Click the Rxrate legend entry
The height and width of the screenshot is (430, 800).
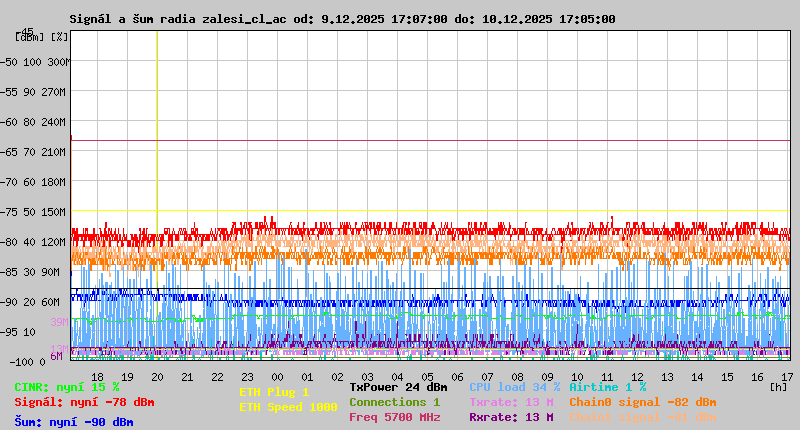[x=511, y=417]
